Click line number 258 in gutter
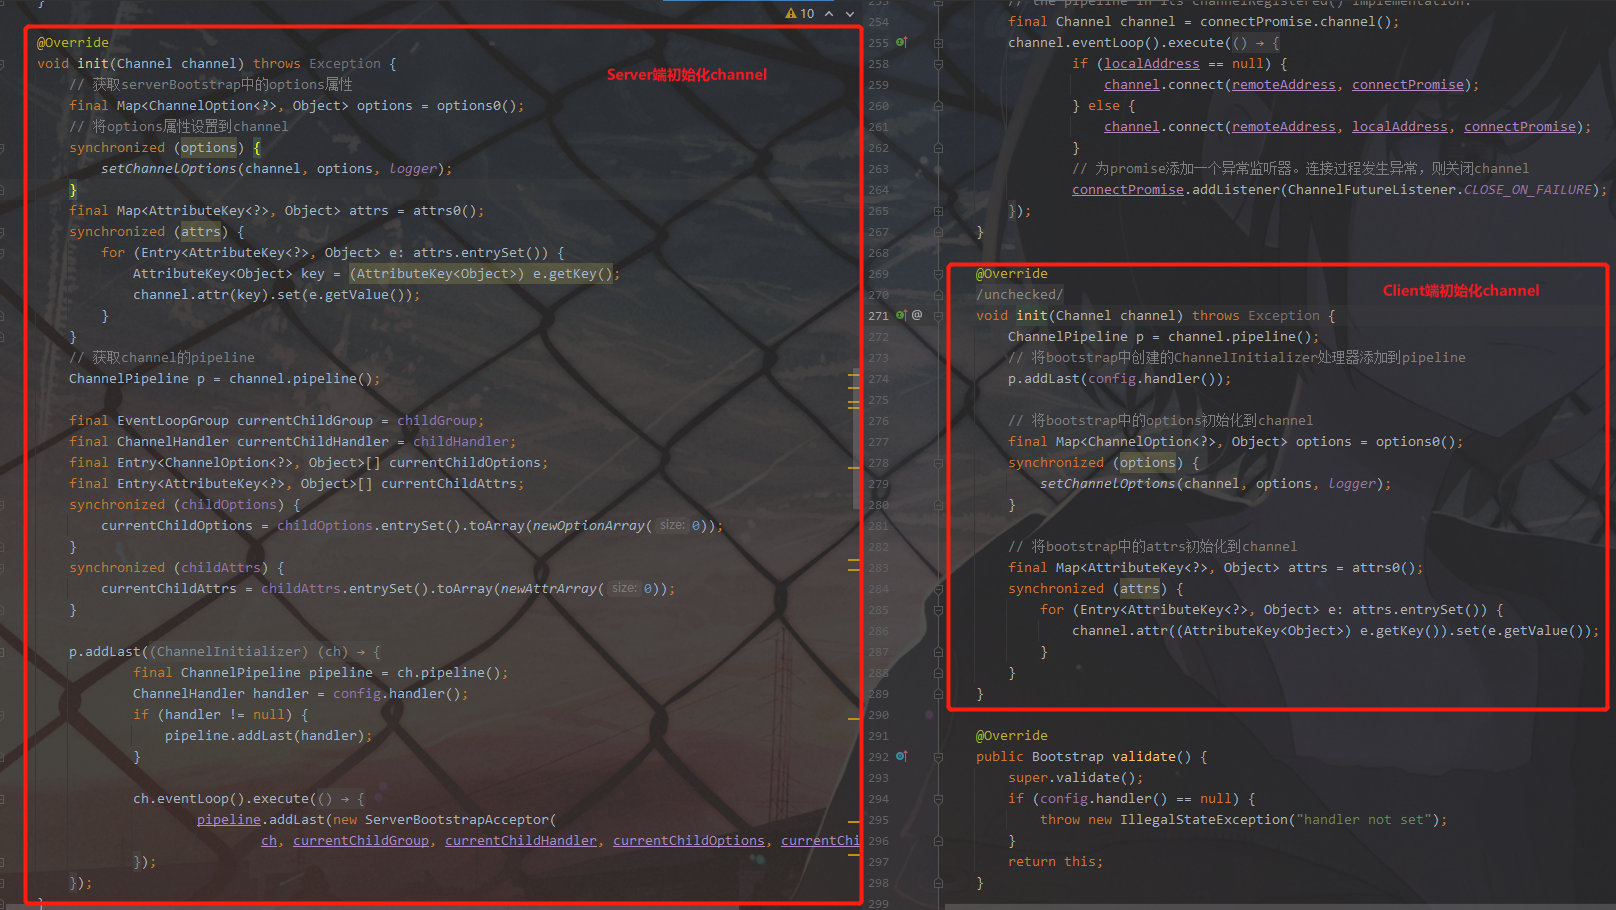 point(878,63)
